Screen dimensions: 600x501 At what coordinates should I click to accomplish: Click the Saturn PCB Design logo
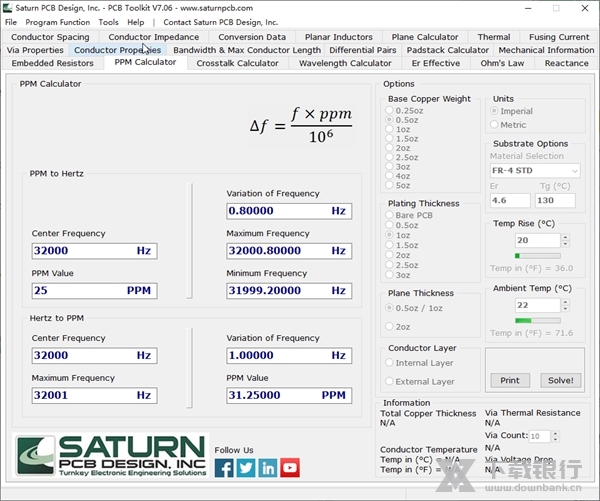[x=111, y=455]
